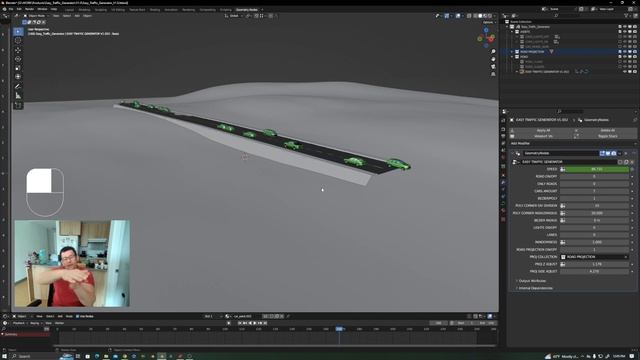Click the navigation gizmo's blue Z axis
Viewport: 640px width, 360px height.
pyautogui.click(x=486, y=30)
